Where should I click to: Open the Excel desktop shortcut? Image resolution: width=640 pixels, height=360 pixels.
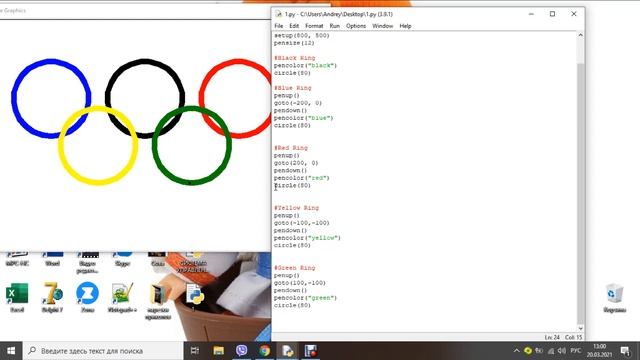(17, 298)
